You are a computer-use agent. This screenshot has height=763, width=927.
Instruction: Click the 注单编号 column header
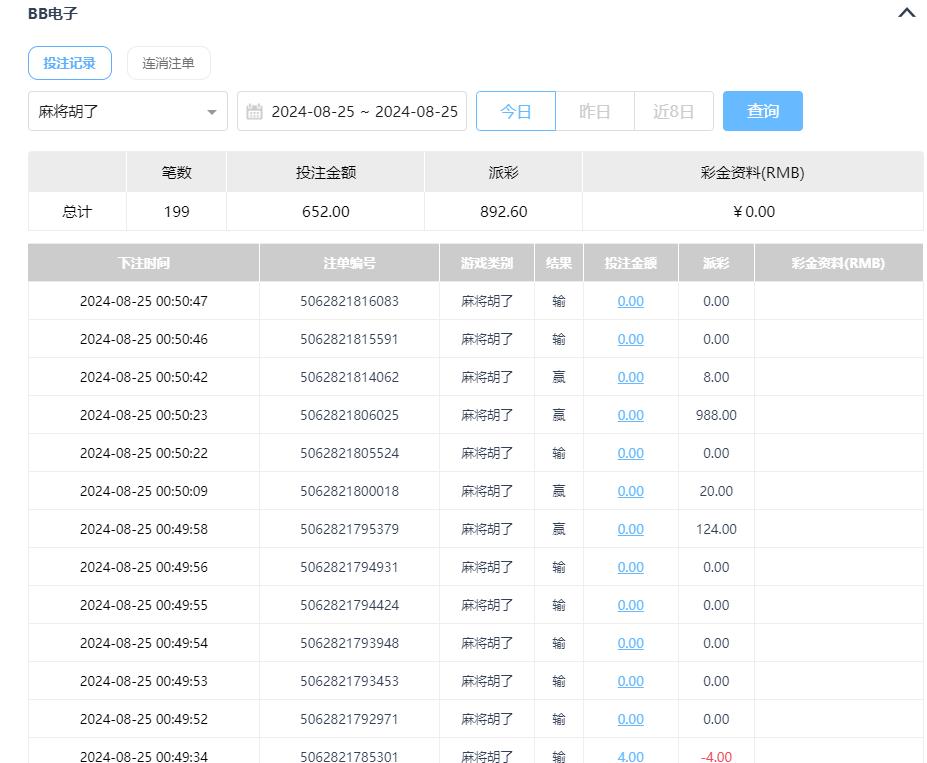point(349,263)
